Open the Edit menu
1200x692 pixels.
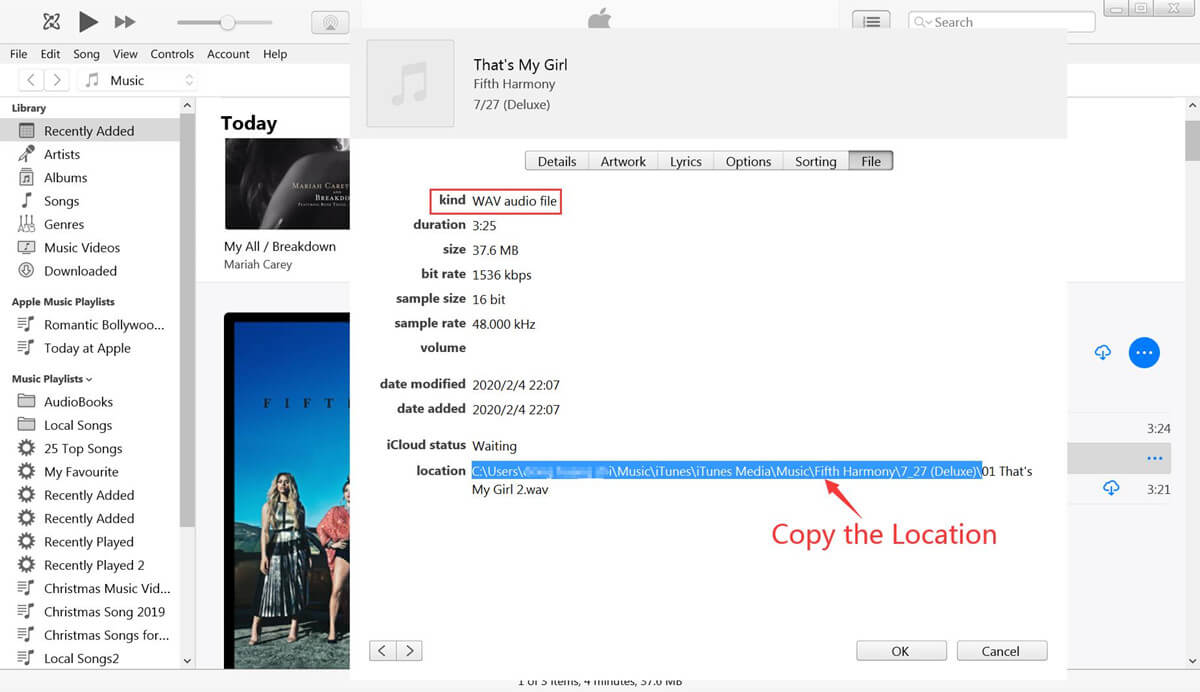51,54
